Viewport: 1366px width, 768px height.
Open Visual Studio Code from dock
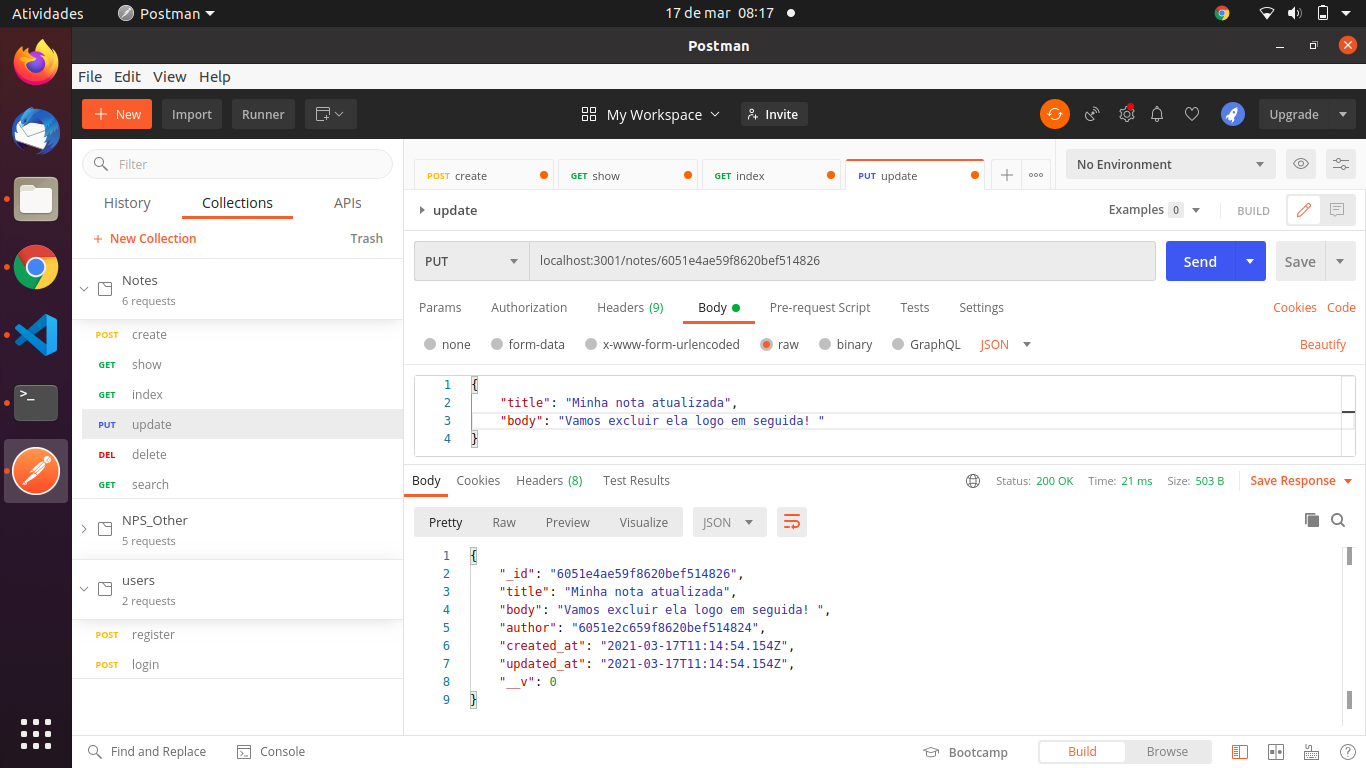36,335
